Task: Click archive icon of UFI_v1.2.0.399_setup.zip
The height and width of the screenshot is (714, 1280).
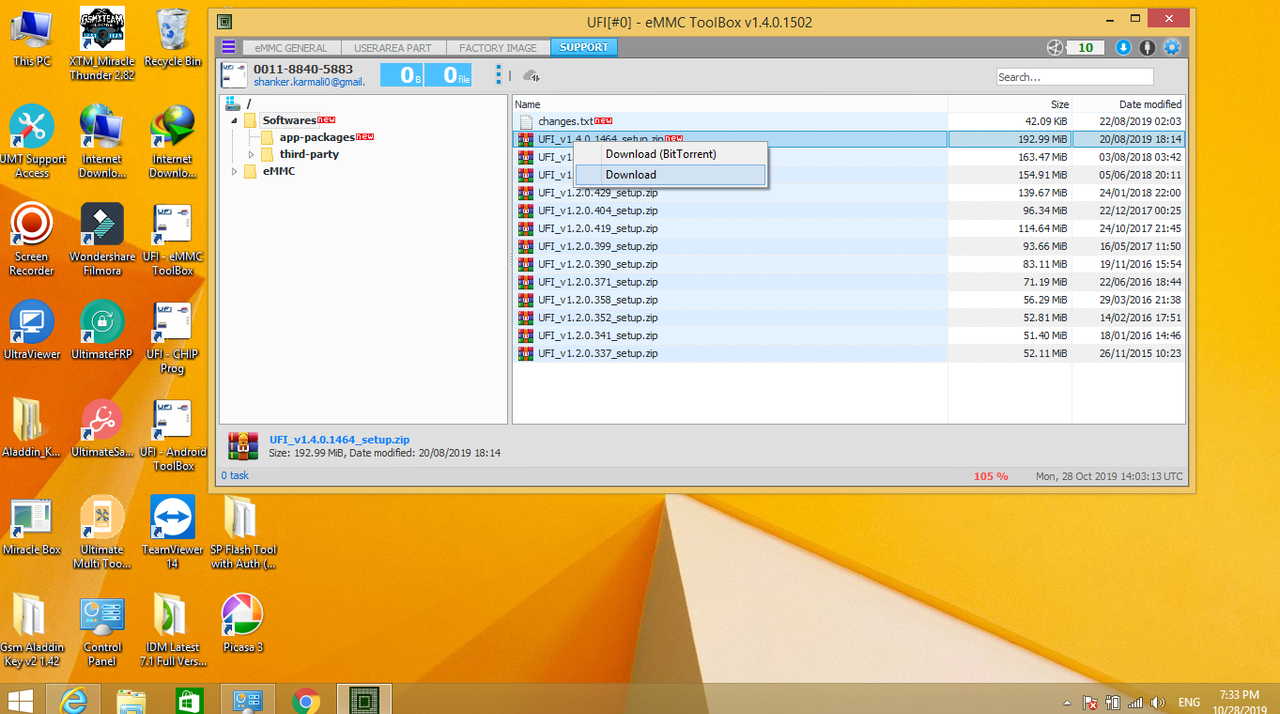Action: pyautogui.click(x=525, y=247)
